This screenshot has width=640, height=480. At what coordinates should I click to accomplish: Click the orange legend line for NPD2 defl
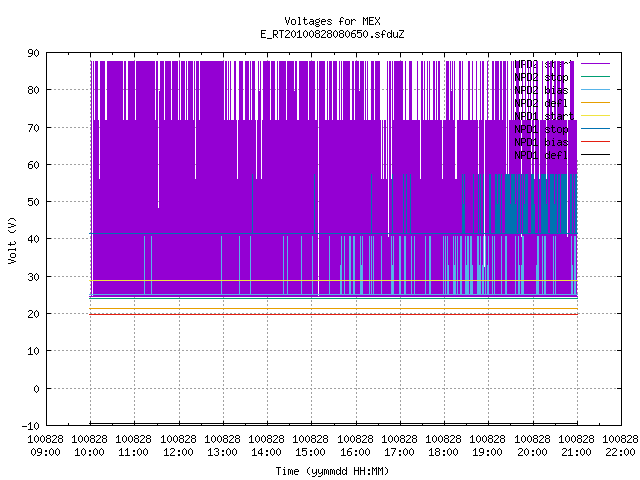(x=595, y=102)
